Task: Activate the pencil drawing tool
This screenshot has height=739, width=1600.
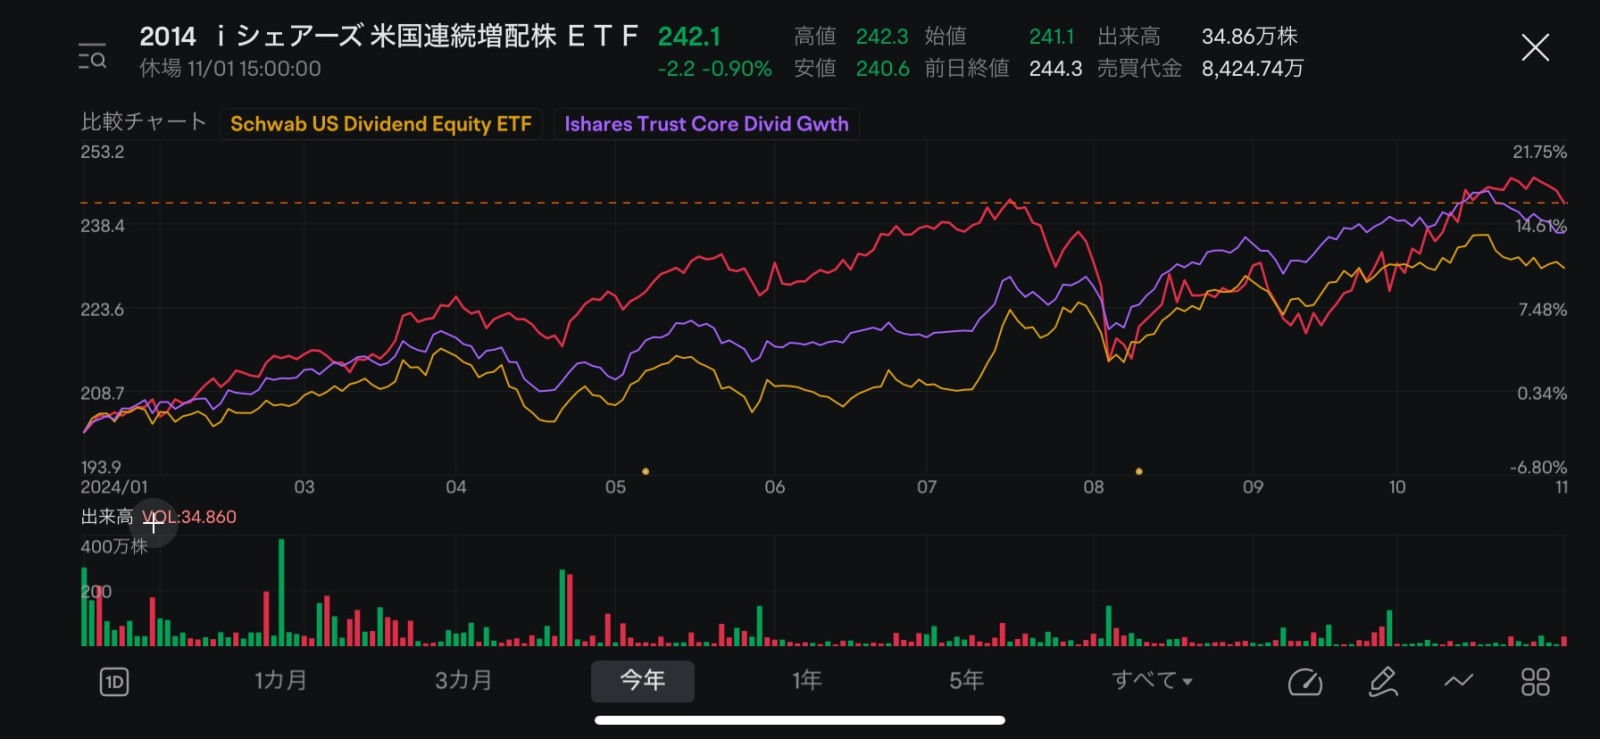Action: (x=1383, y=682)
